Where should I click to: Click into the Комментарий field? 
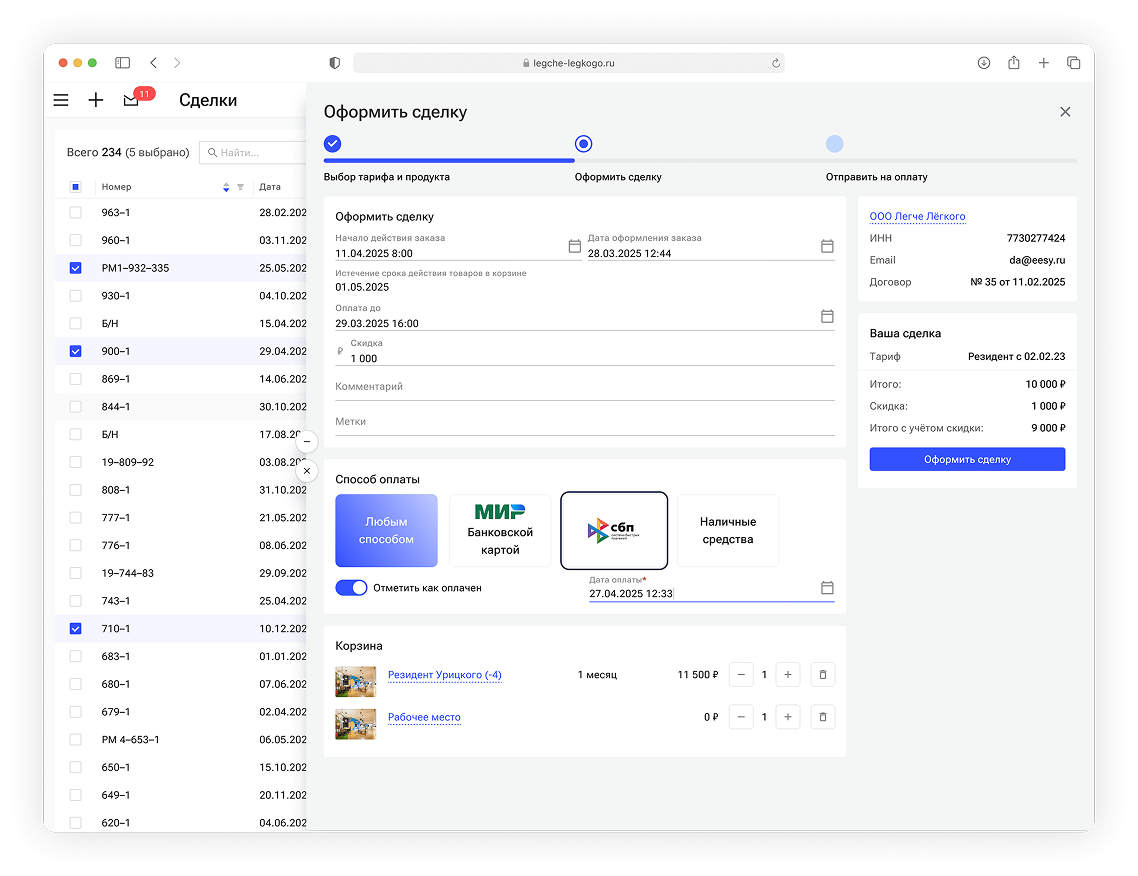pyautogui.click(x=585, y=387)
